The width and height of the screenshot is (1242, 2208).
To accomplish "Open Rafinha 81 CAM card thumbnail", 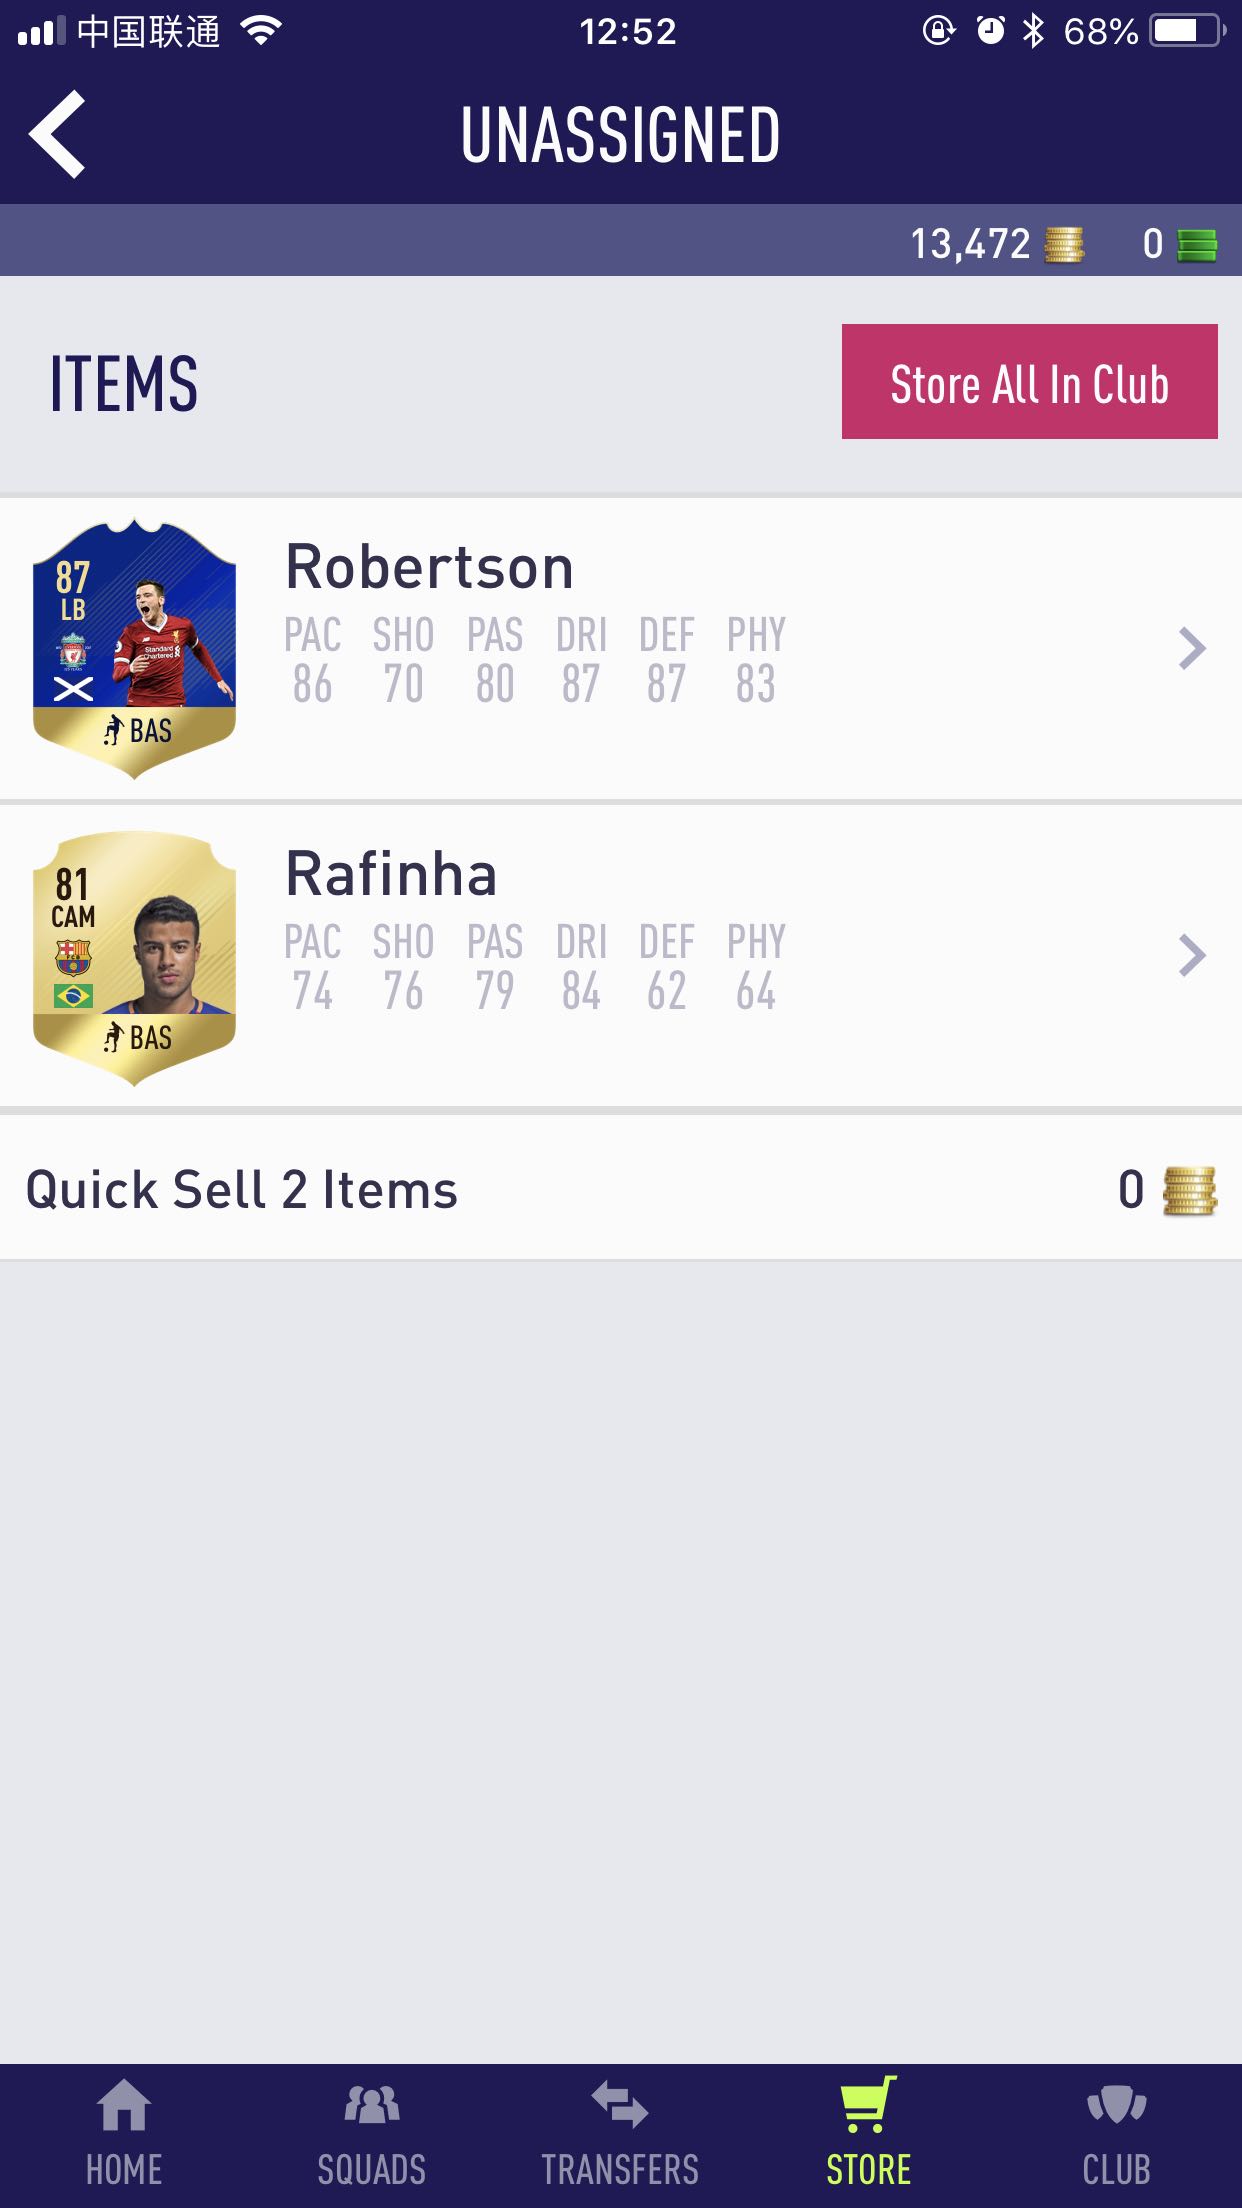I will [135, 958].
